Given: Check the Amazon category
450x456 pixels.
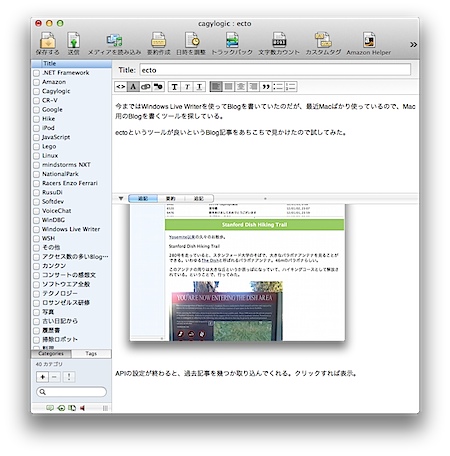Looking at the screenshot, I should pos(37,82).
